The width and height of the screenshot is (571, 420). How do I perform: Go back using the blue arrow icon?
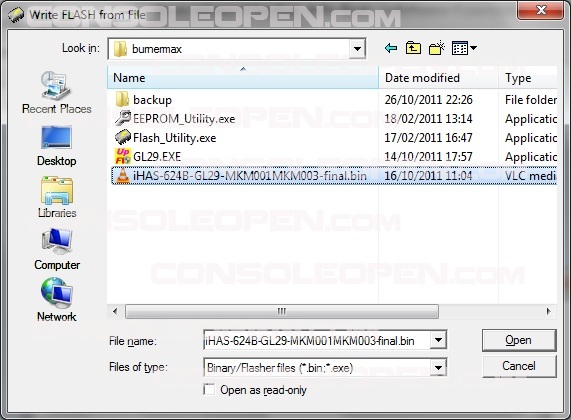[x=391, y=48]
